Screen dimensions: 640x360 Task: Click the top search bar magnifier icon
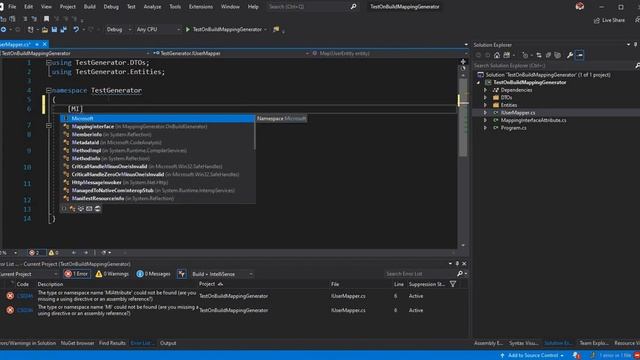click(x=353, y=7)
